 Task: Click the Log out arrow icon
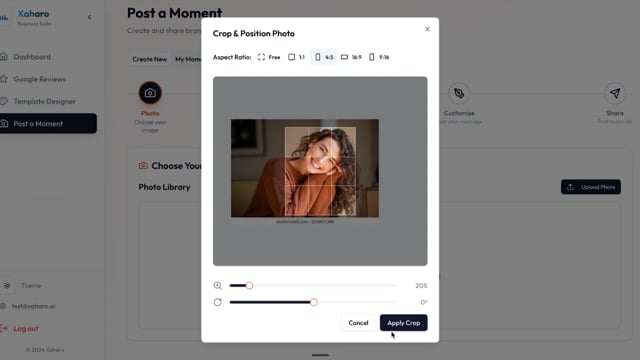[4, 328]
